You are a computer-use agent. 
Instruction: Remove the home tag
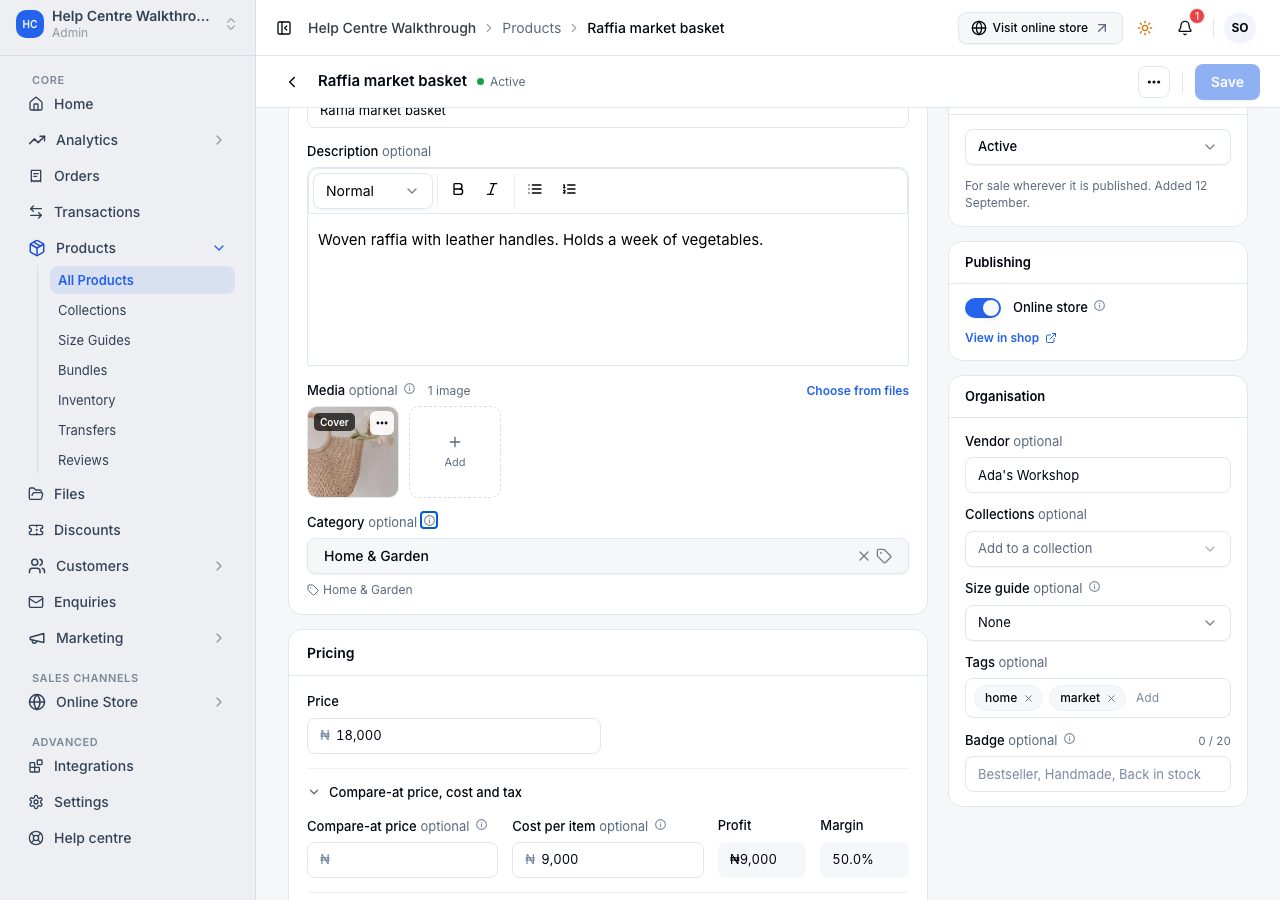pos(1028,698)
